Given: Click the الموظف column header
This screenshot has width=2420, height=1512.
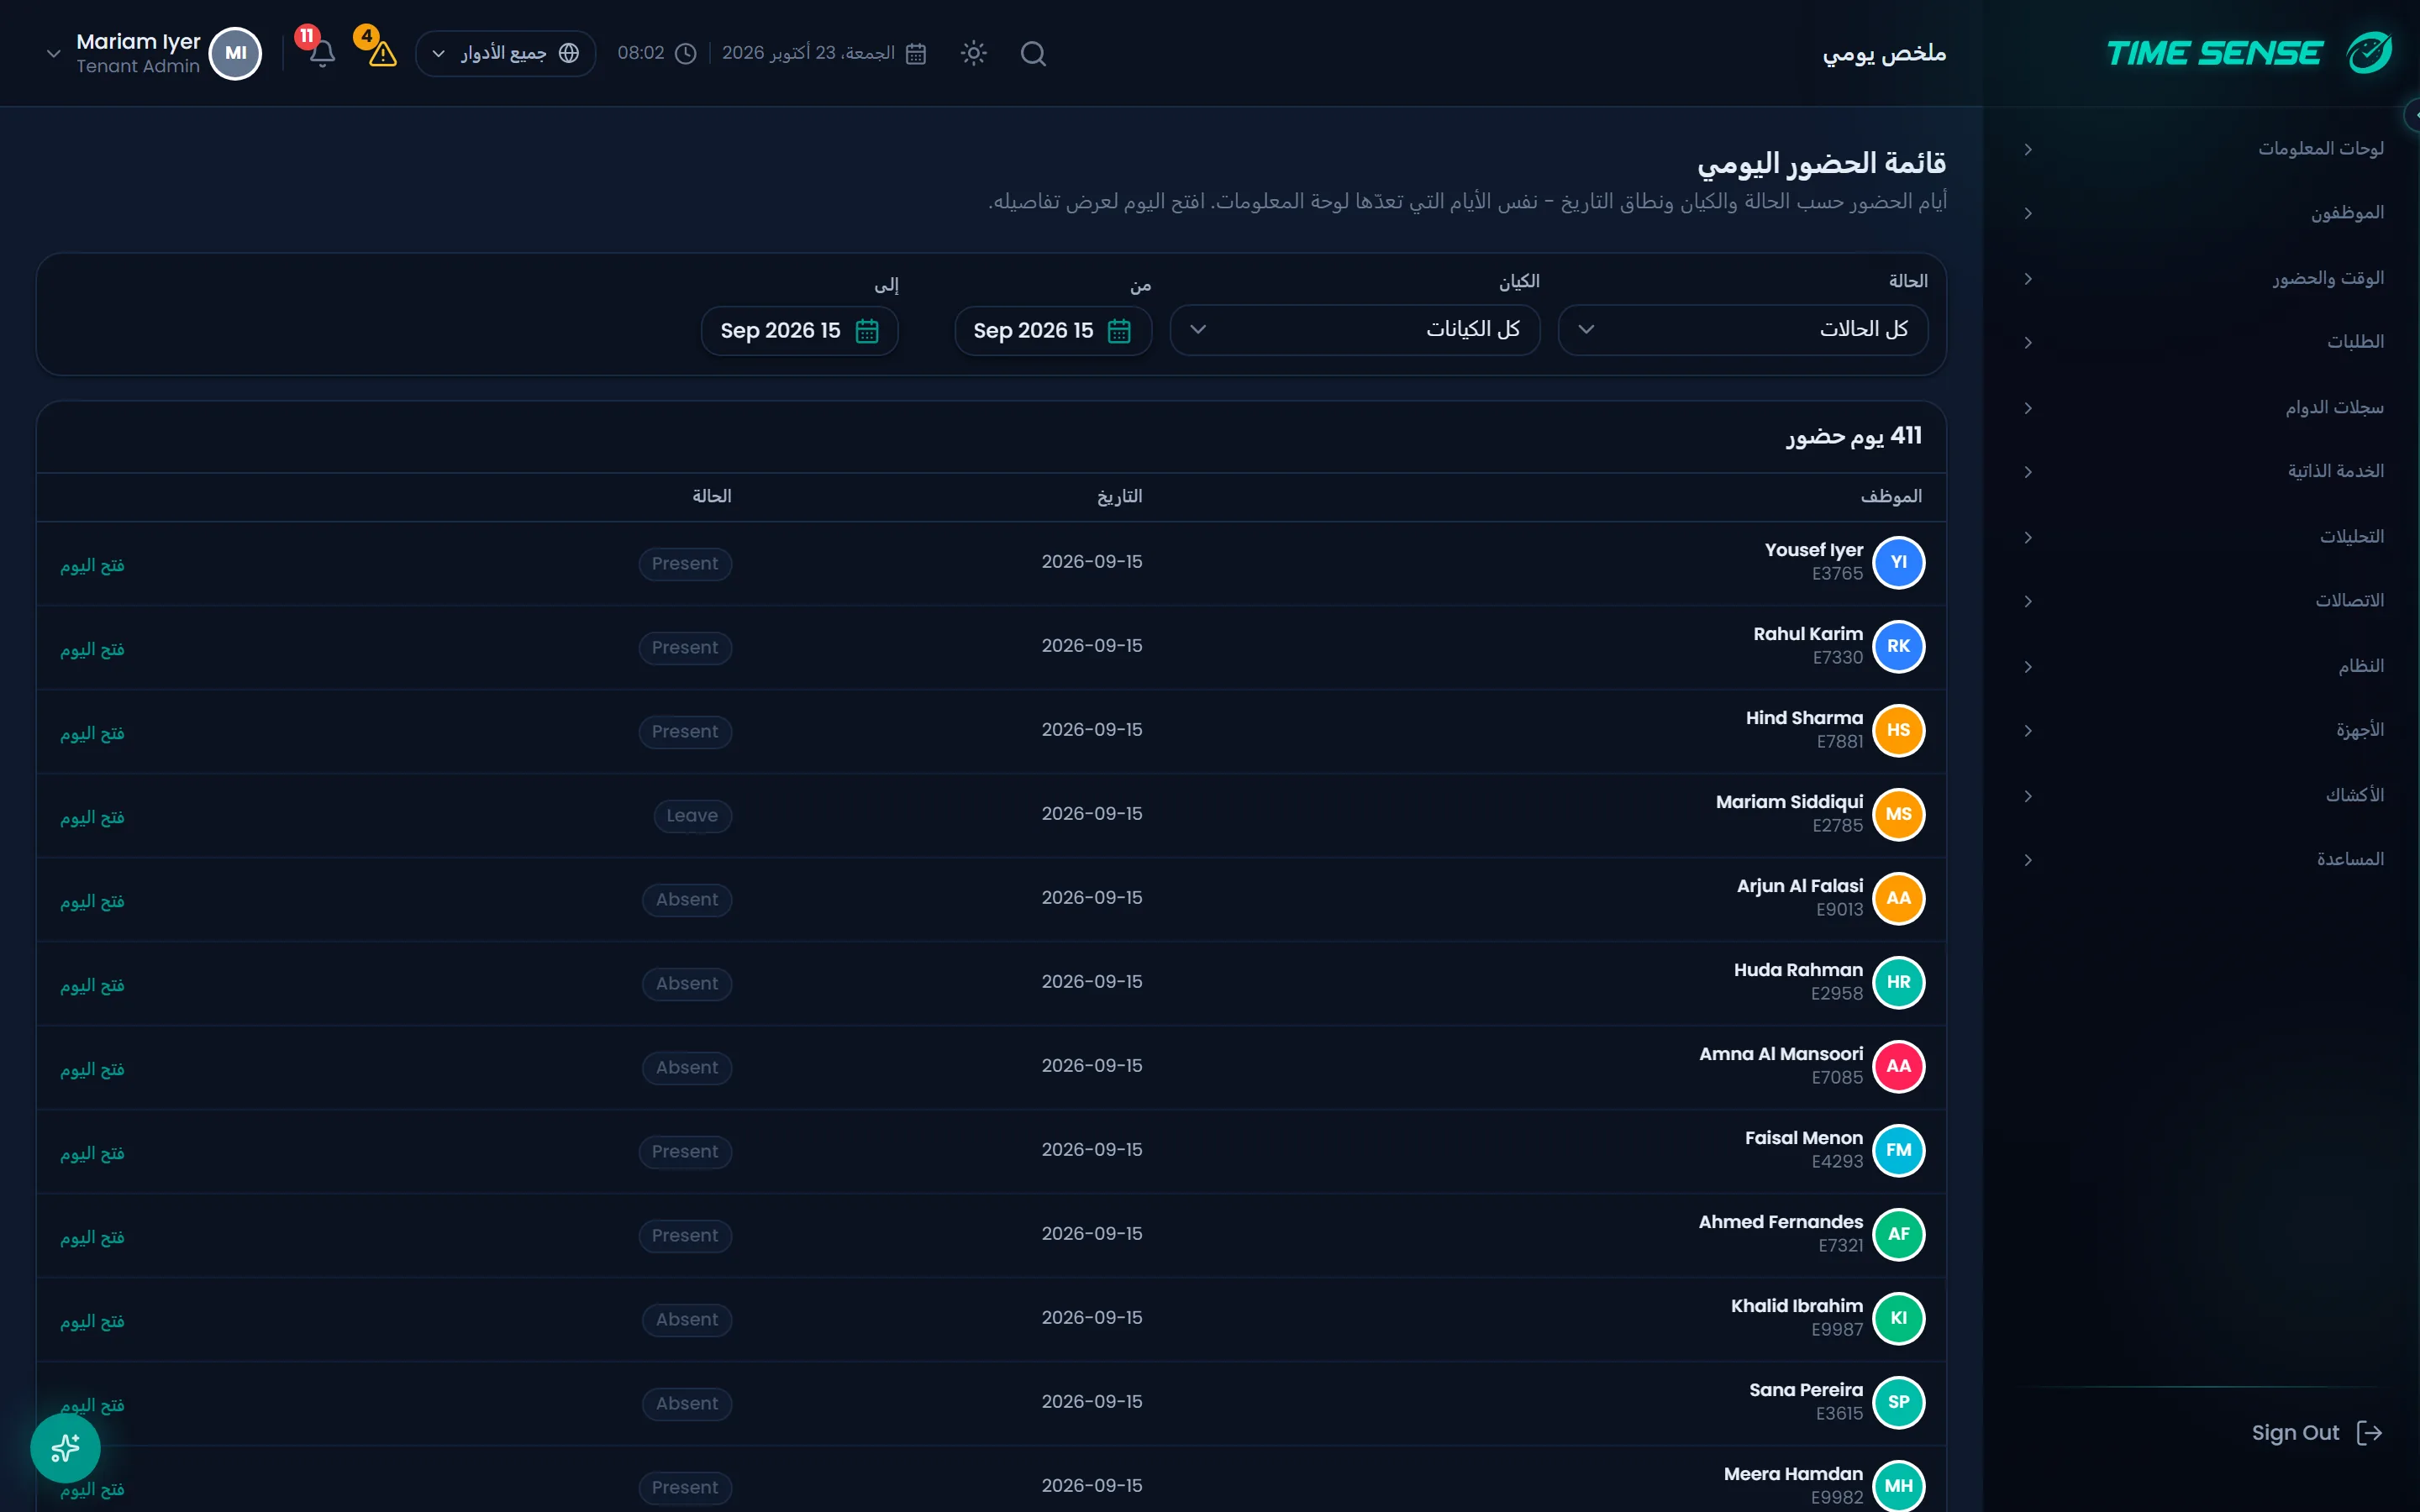Looking at the screenshot, I should point(1890,496).
